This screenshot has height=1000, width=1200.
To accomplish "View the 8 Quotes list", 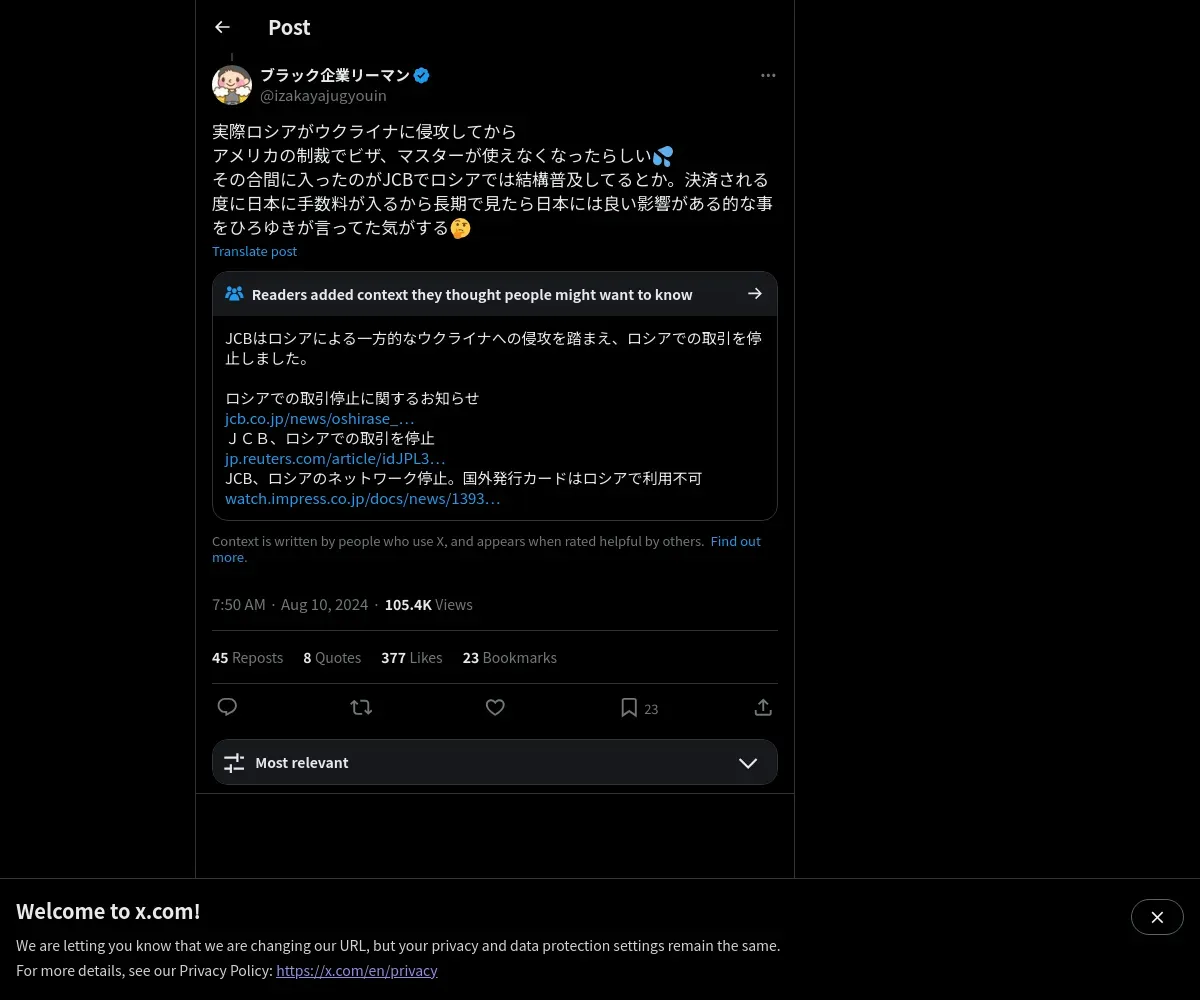I will [x=332, y=657].
